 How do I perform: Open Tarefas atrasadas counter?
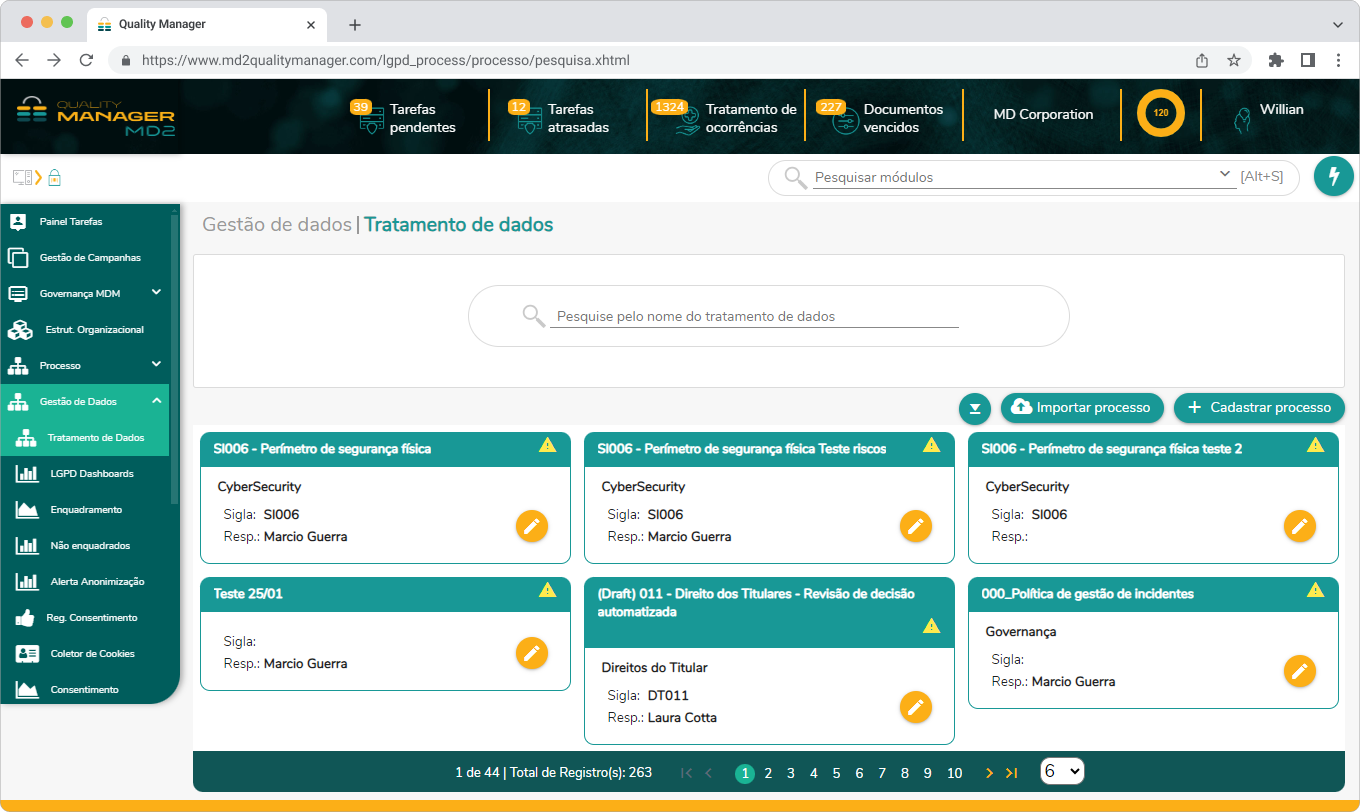(x=564, y=118)
